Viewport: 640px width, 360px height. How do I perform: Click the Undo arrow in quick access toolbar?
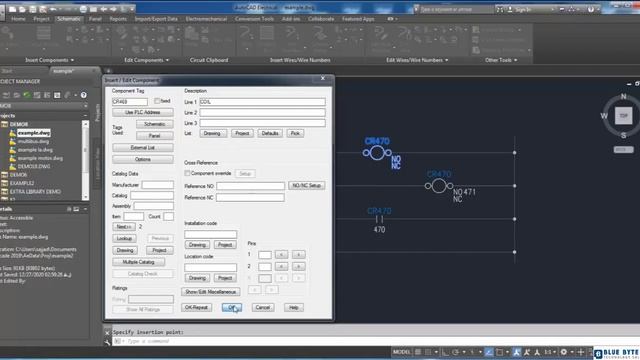[53, 9]
